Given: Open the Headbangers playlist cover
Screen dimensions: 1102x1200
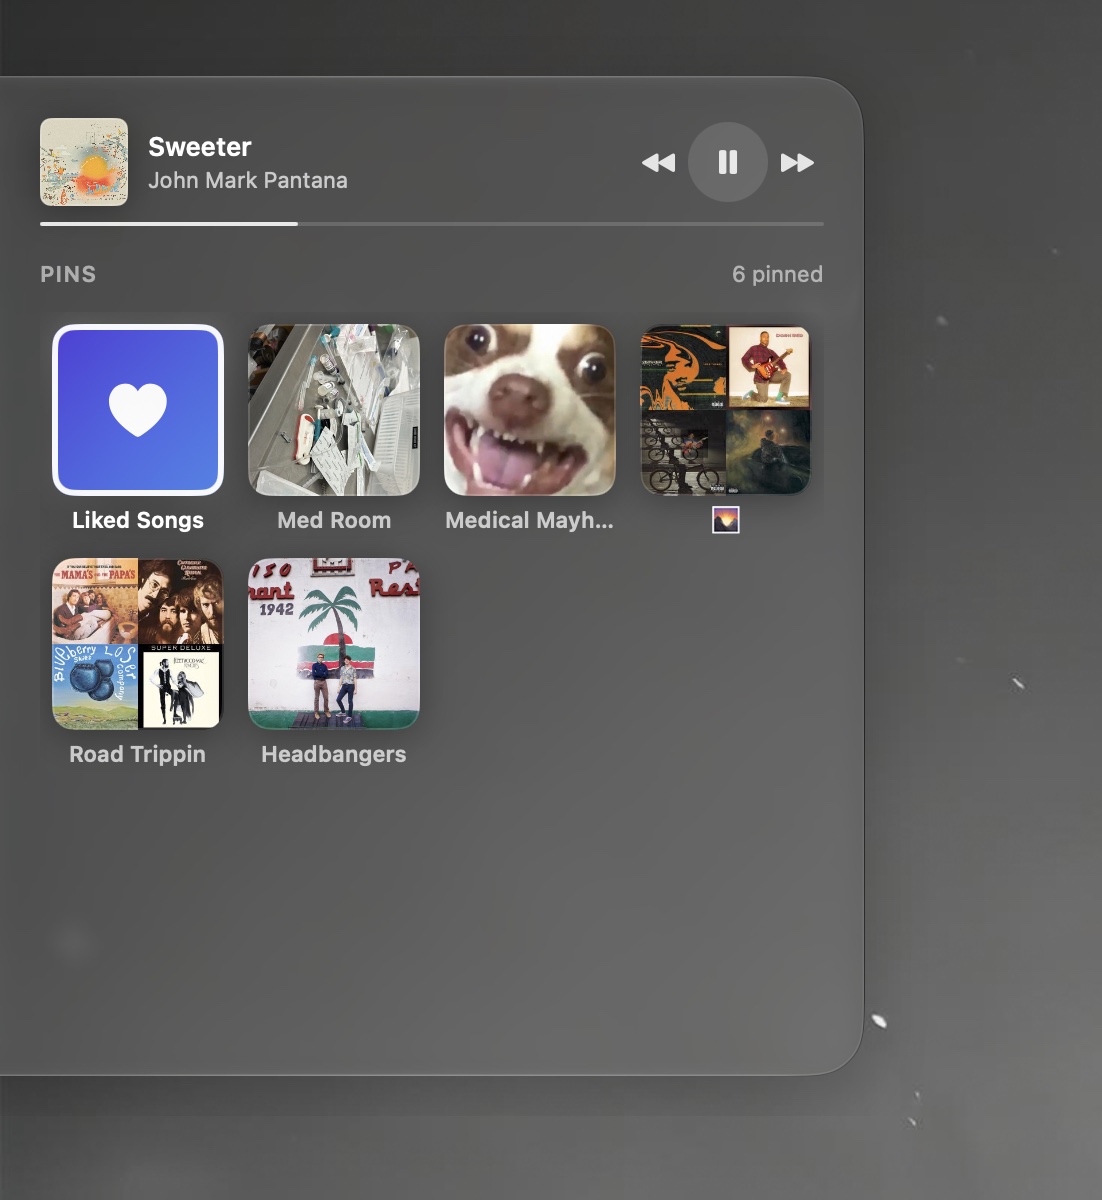Looking at the screenshot, I should click(x=334, y=644).
